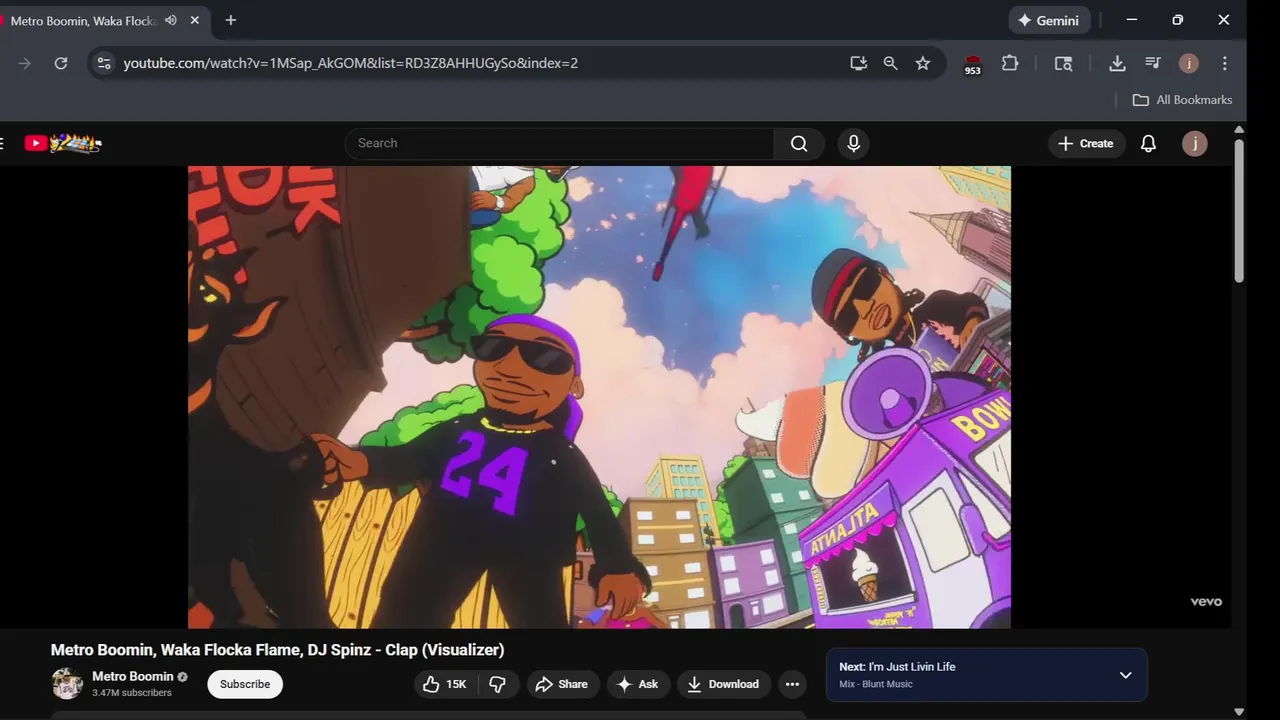This screenshot has width=1280, height=720.
Task: Click the video player to pause
Action: click(x=599, y=397)
